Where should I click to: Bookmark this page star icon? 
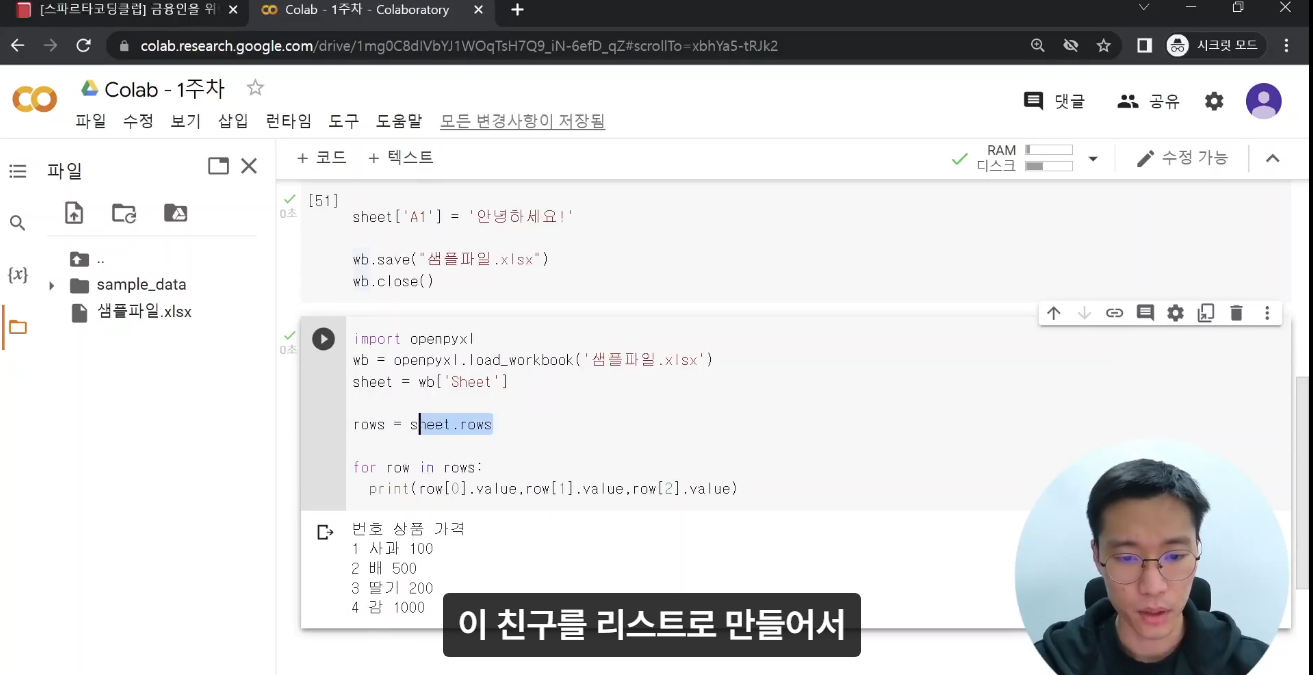coord(1104,46)
